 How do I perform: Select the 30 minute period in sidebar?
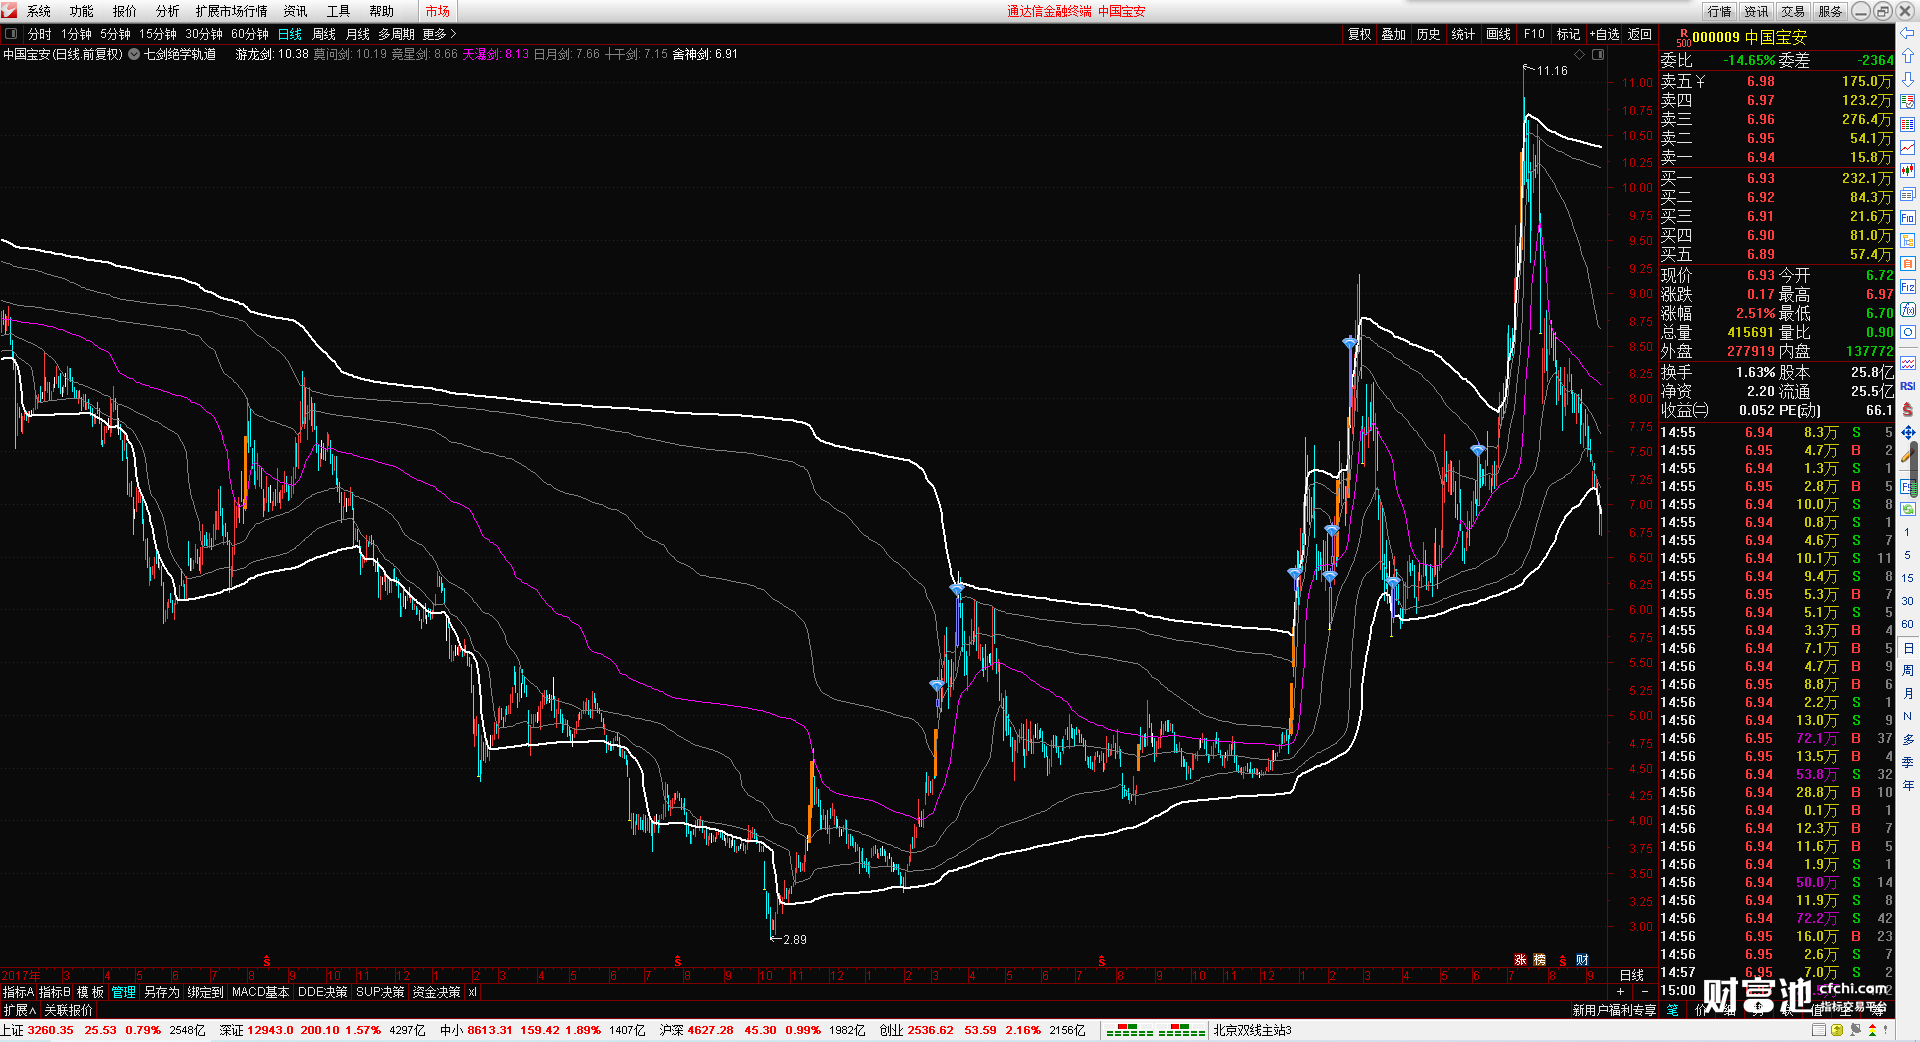pyautogui.click(x=1908, y=601)
